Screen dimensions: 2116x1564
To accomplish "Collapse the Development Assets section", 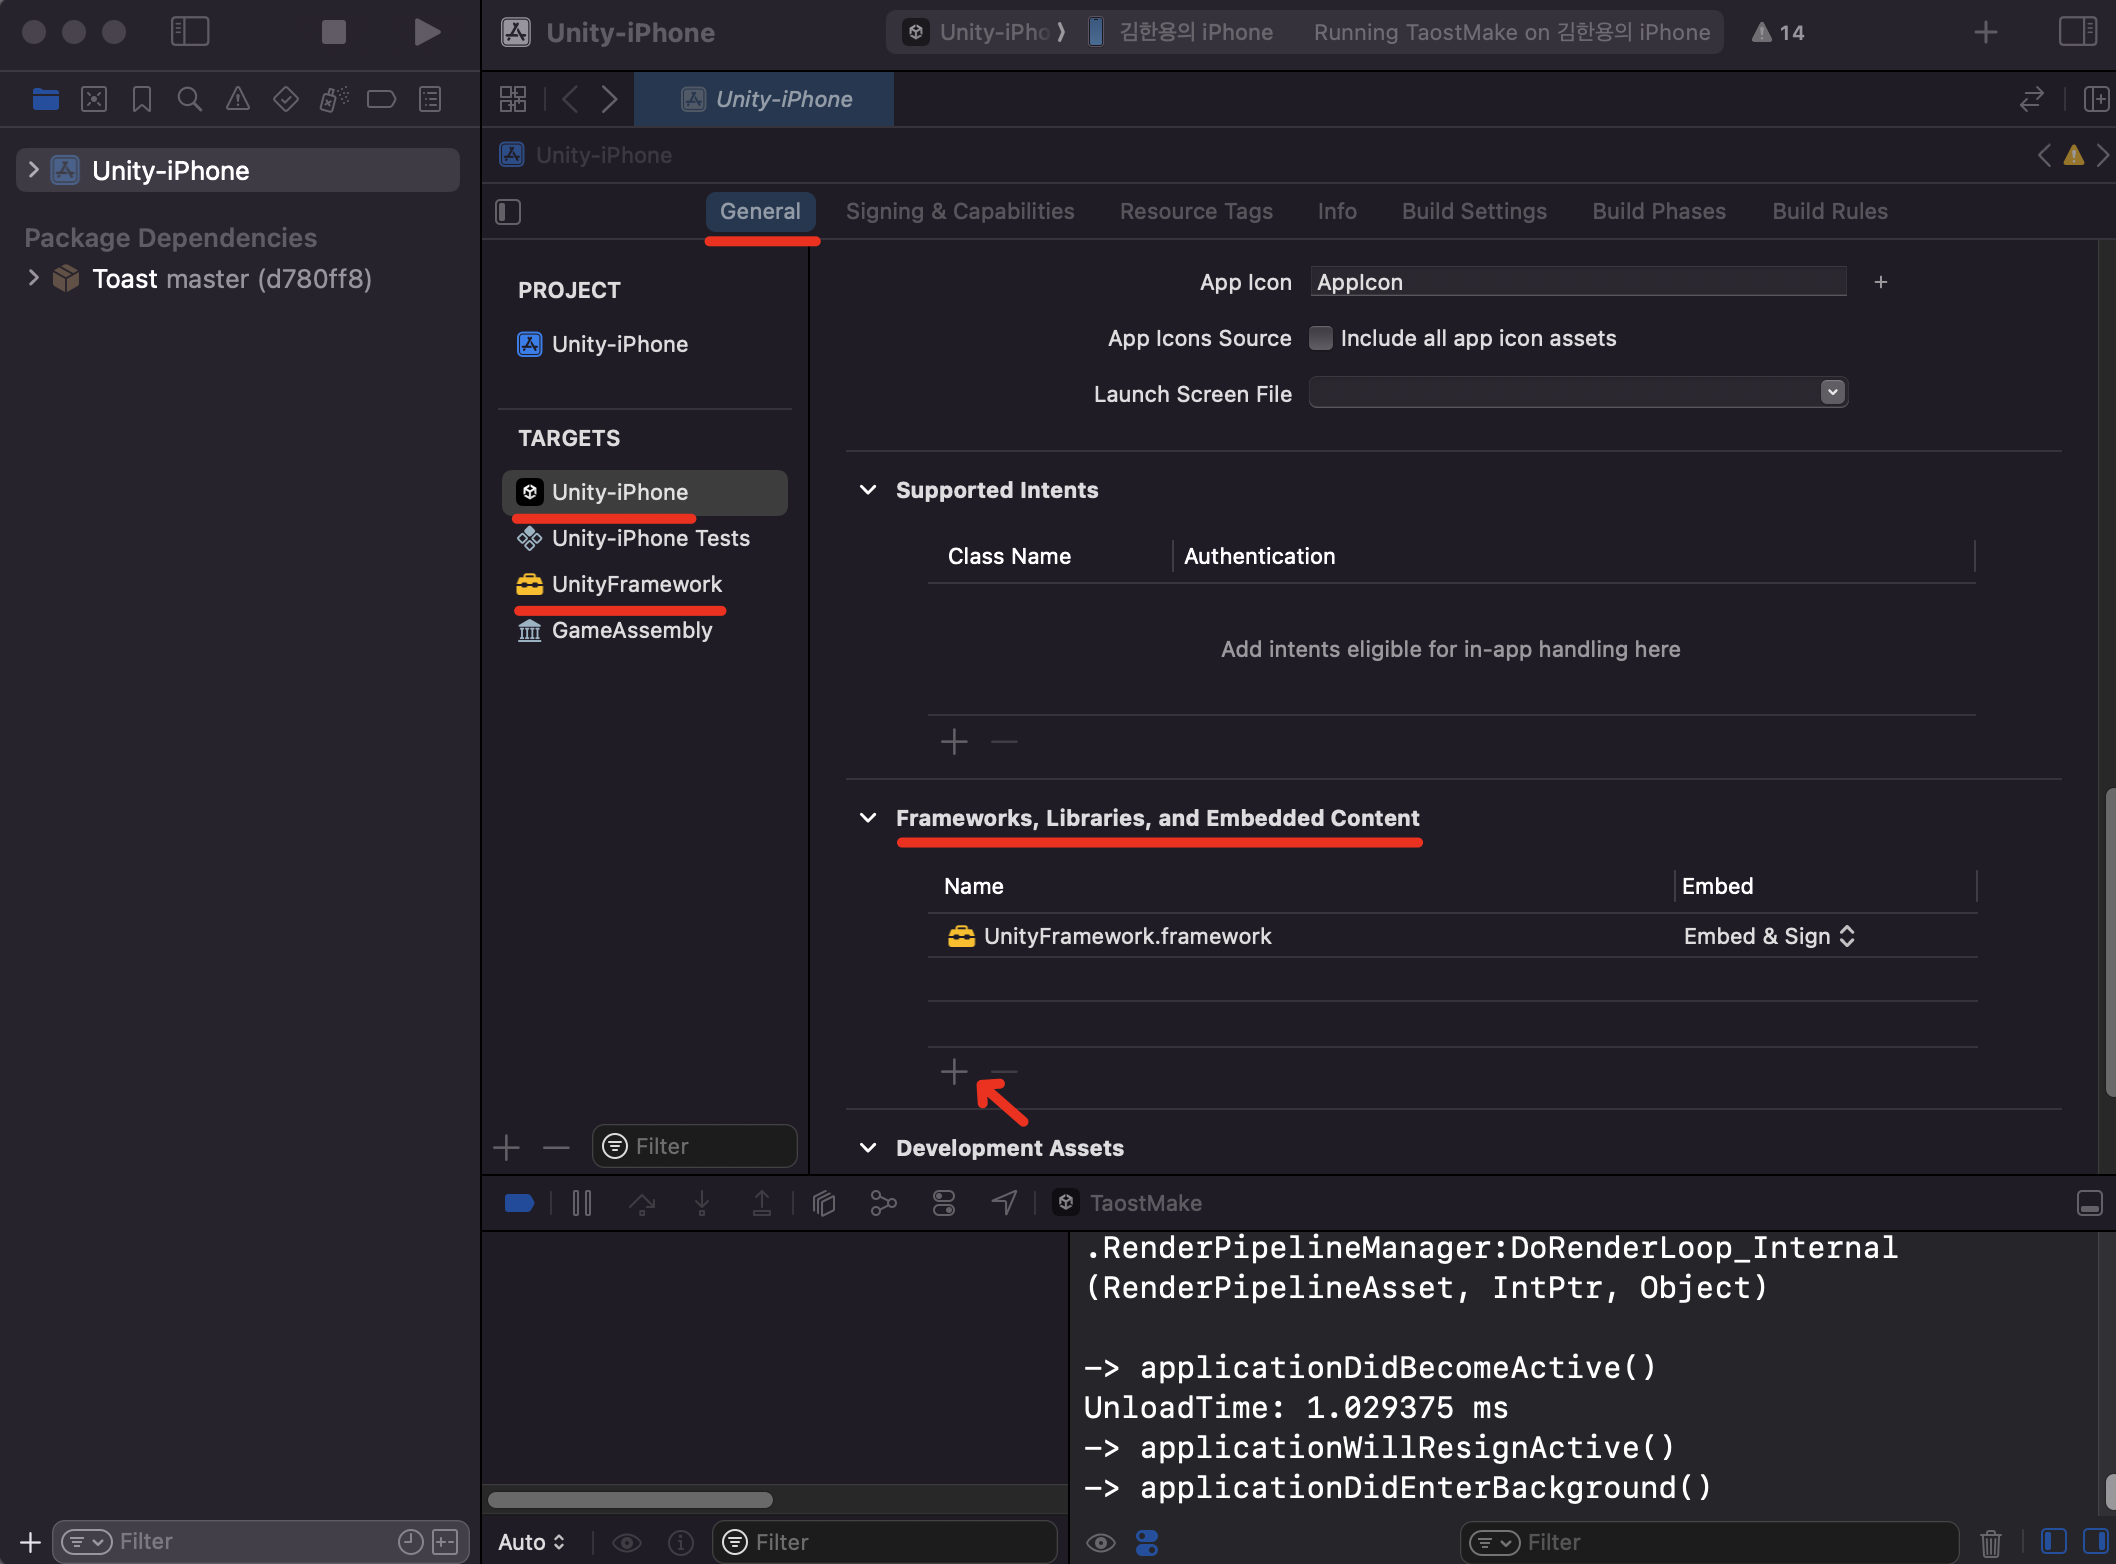I will pyautogui.click(x=868, y=1148).
